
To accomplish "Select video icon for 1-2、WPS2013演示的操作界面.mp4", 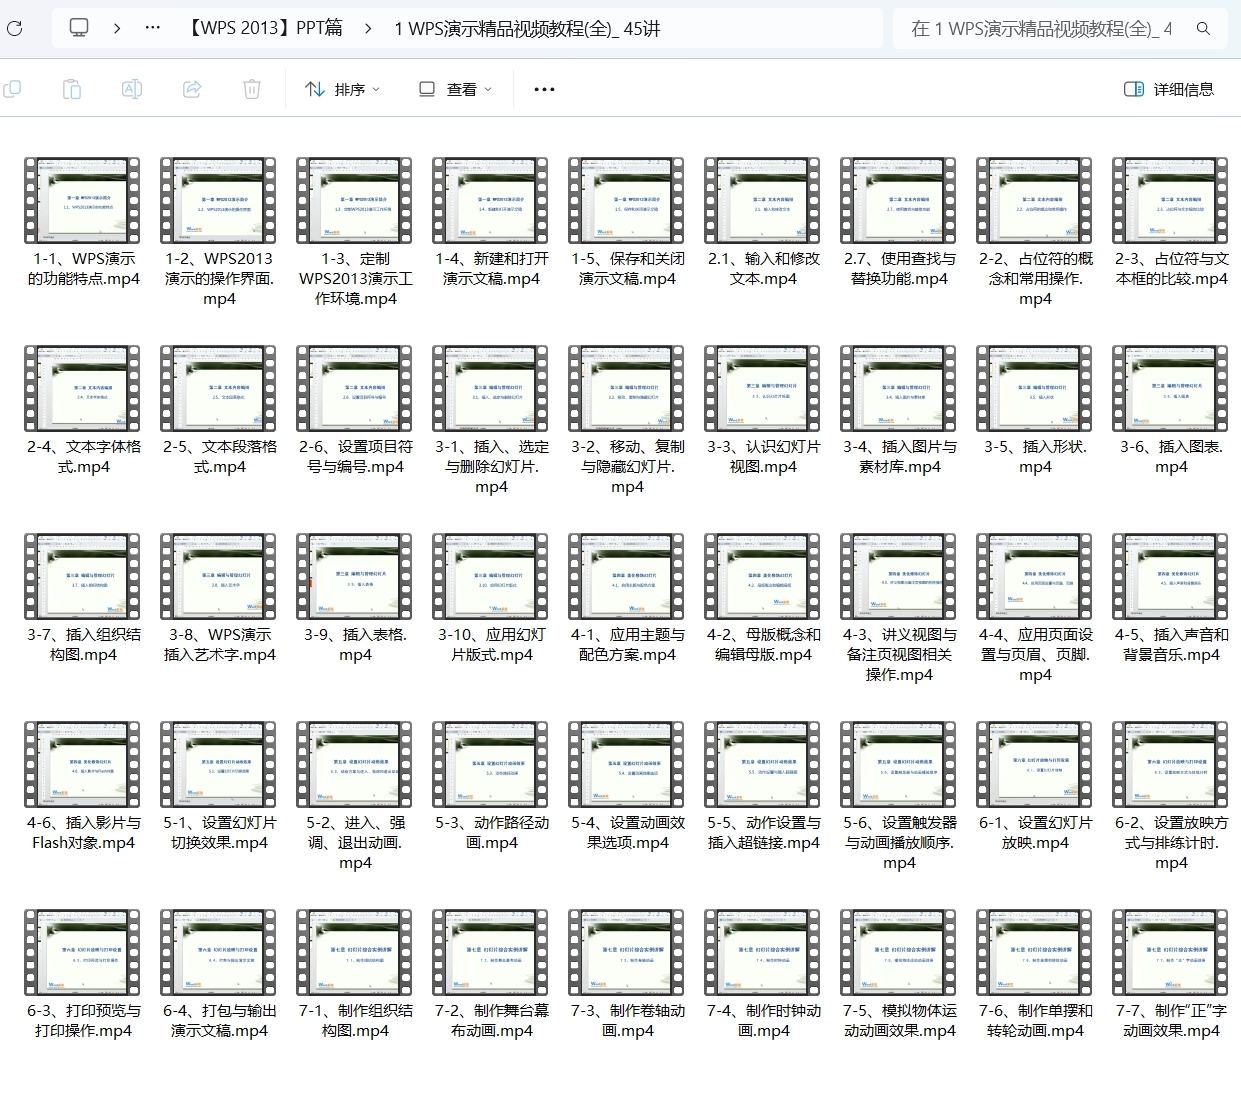I will point(219,201).
